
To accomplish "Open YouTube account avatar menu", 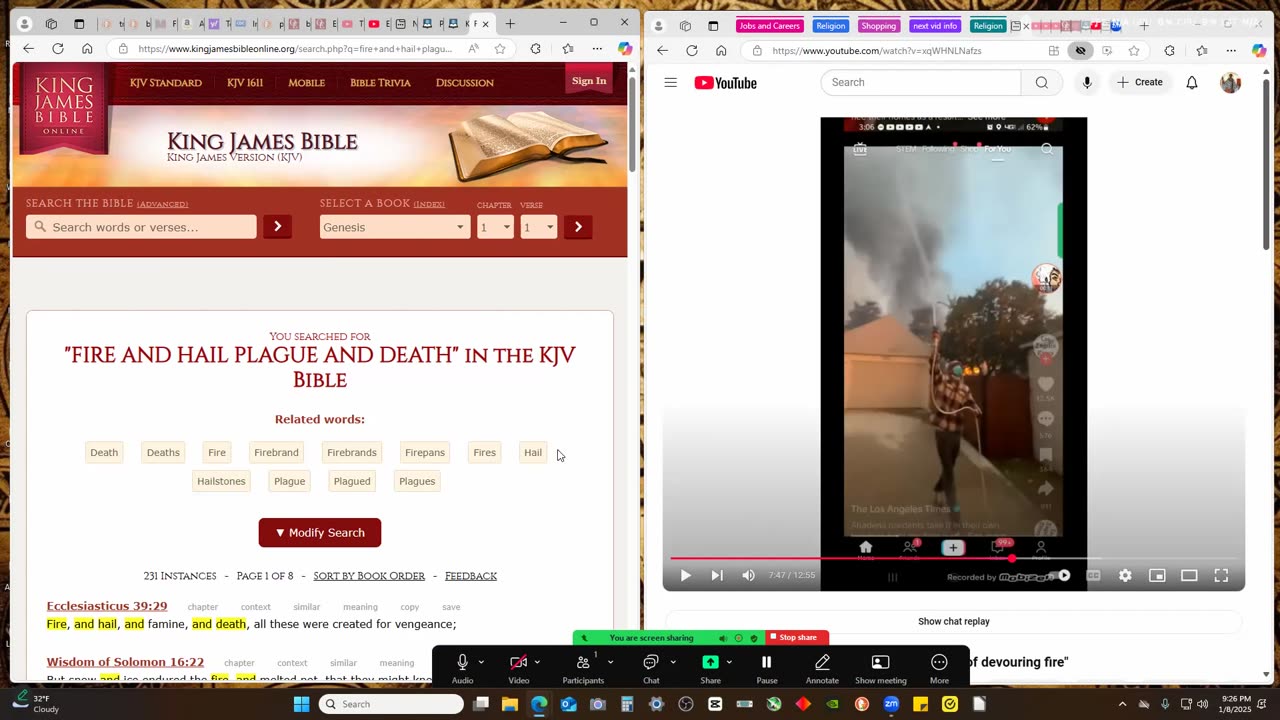I will point(1231,82).
